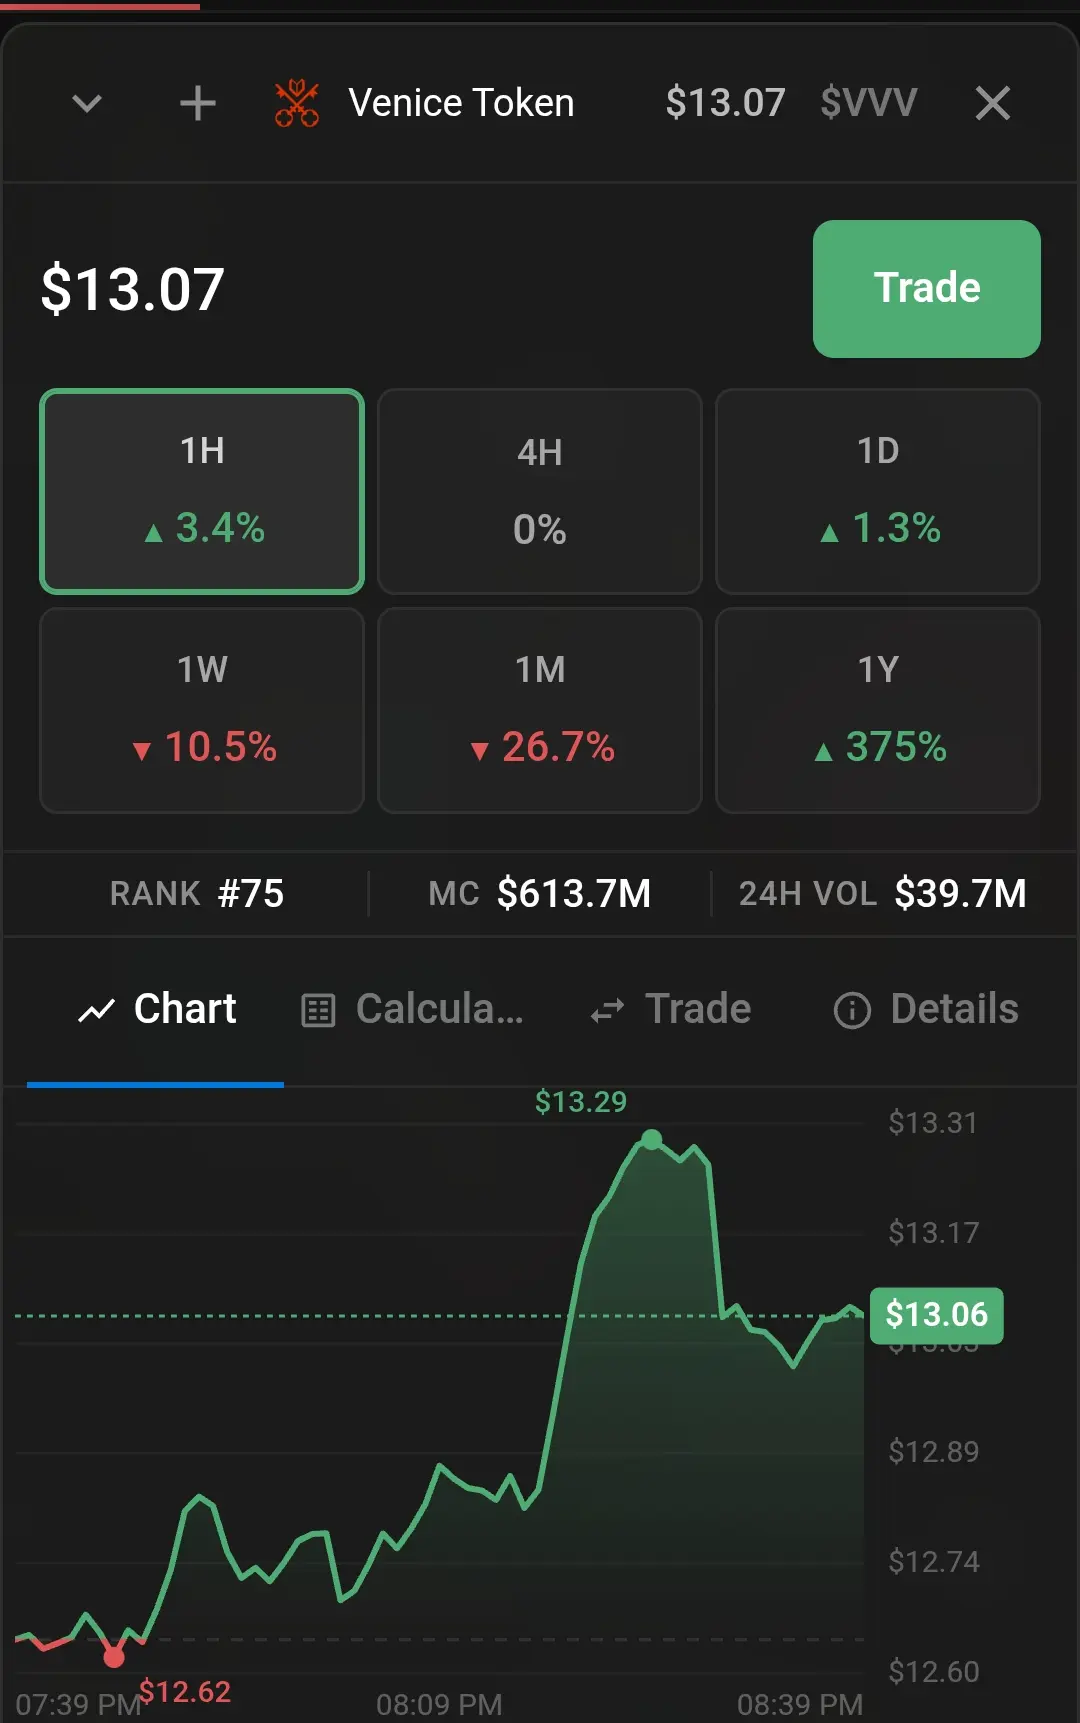Click the green Trade button

(926, 289)
